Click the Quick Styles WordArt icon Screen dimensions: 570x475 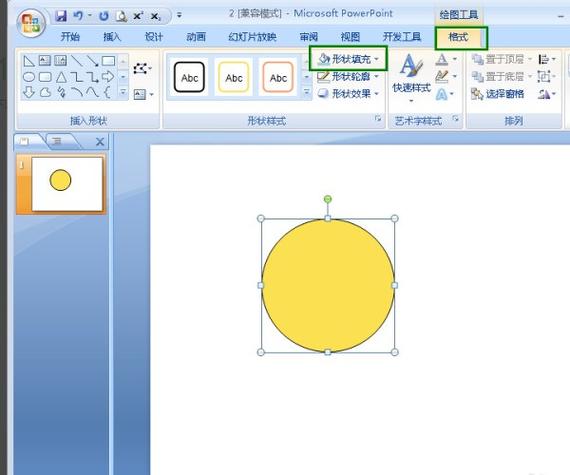(411, 77)
